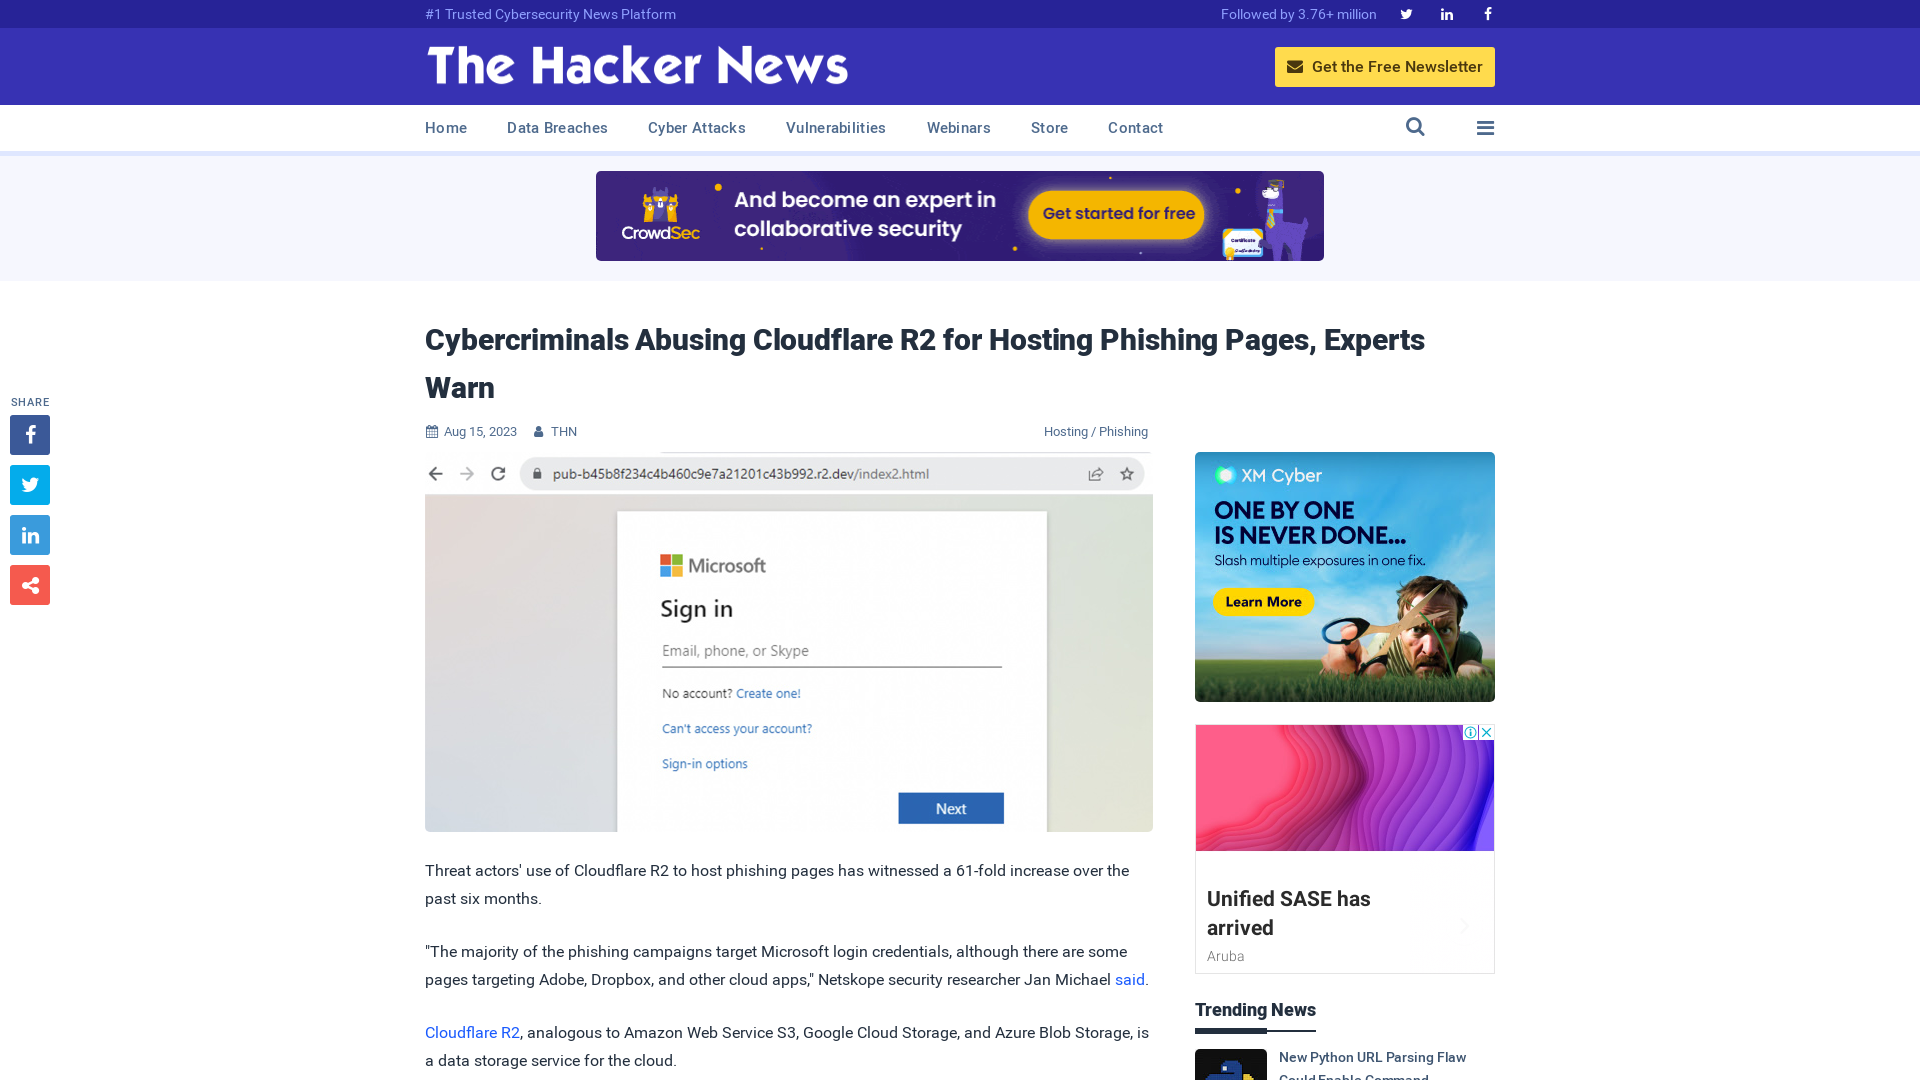Toggle the external link icon in browser bar
The image size is (1920, 1080).
pyautogui.click(x=1095, y=472)
